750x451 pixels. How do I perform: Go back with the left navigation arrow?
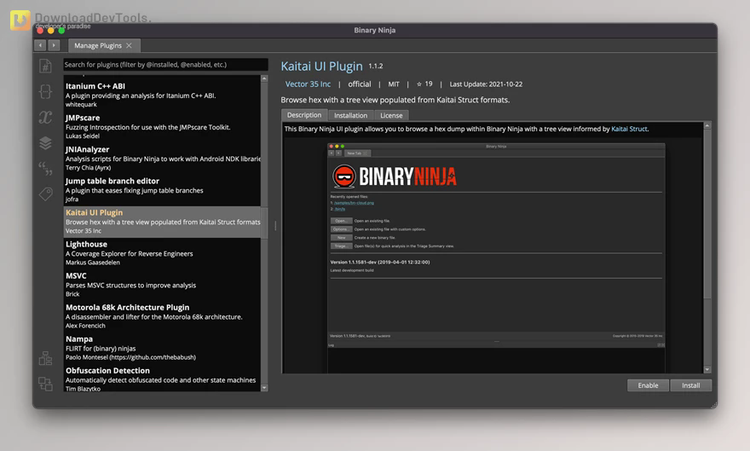click(x=40, y=45)
